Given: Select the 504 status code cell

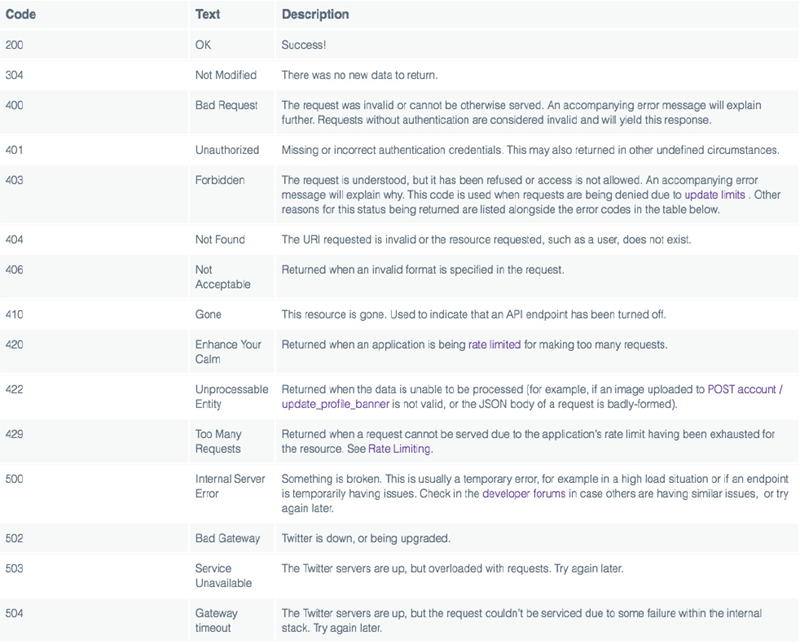Looking at the screenshot, I should click(x=15, y=612).
